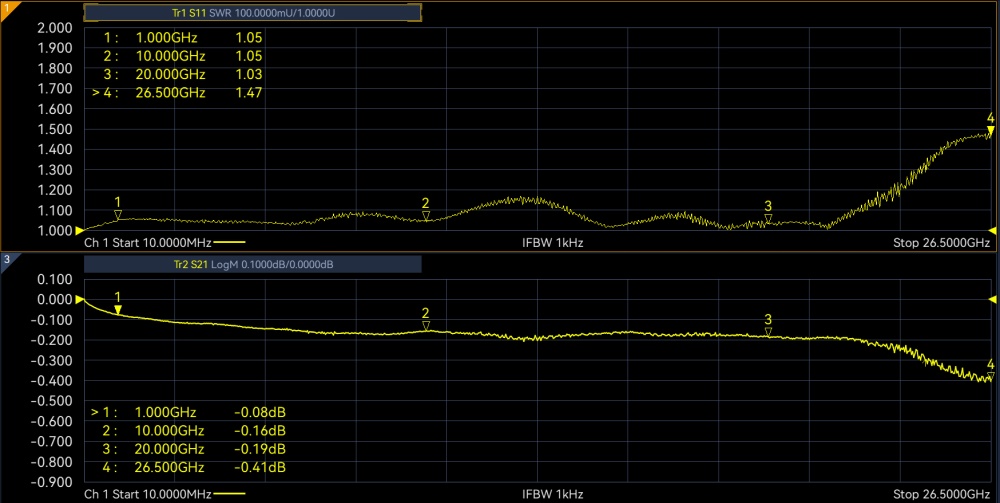Activate the Tr2 S21 LogM trace title
Viewport: 1000px width, 503px height.
click(x=252, y=264)
